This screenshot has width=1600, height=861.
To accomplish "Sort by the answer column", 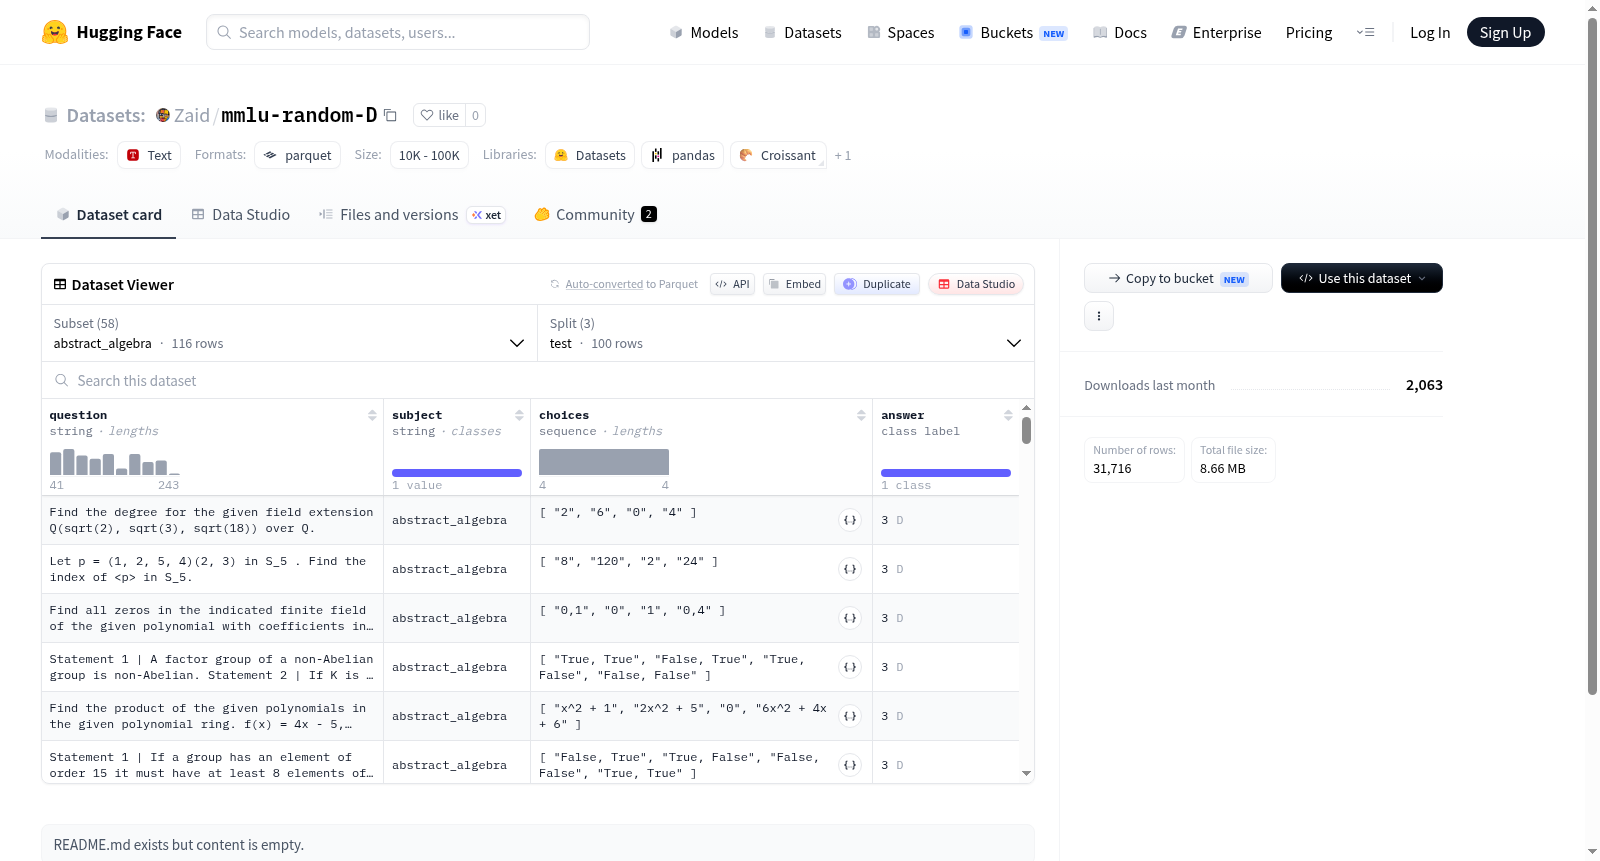I will 1008,415.
